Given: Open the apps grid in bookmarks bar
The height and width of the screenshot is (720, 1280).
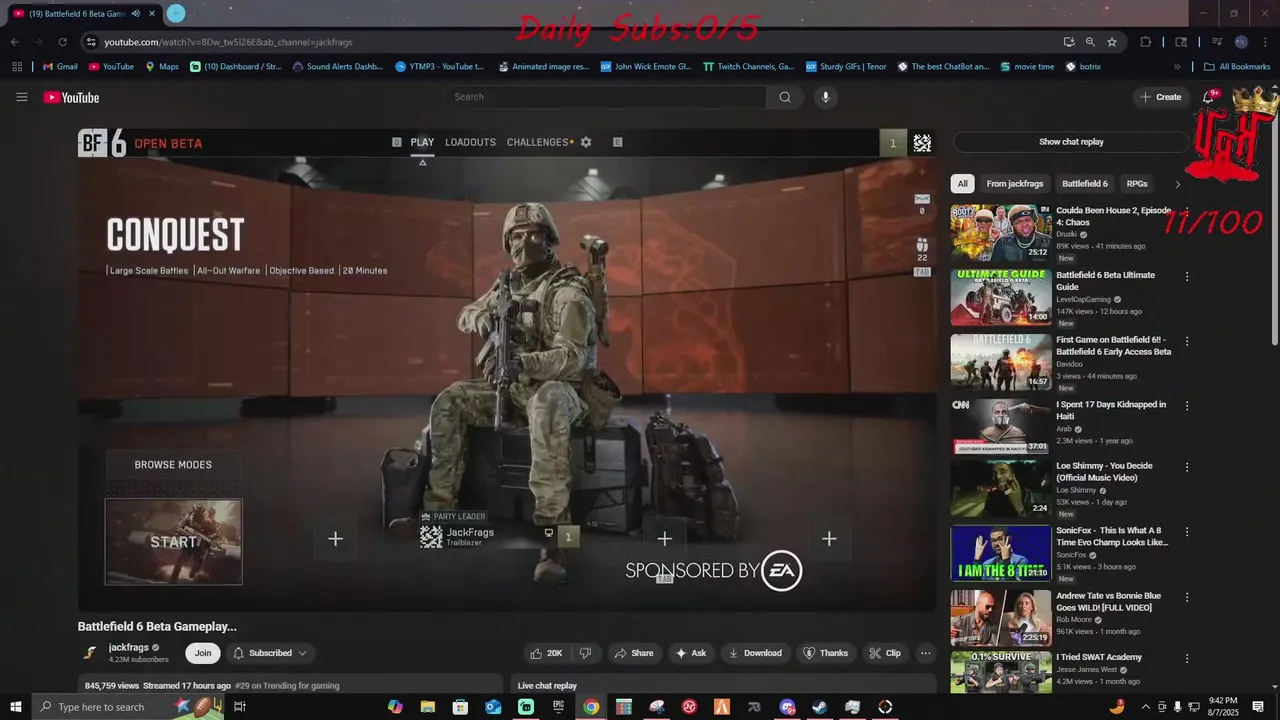Looking at the screenshot, I should (17, 67).
